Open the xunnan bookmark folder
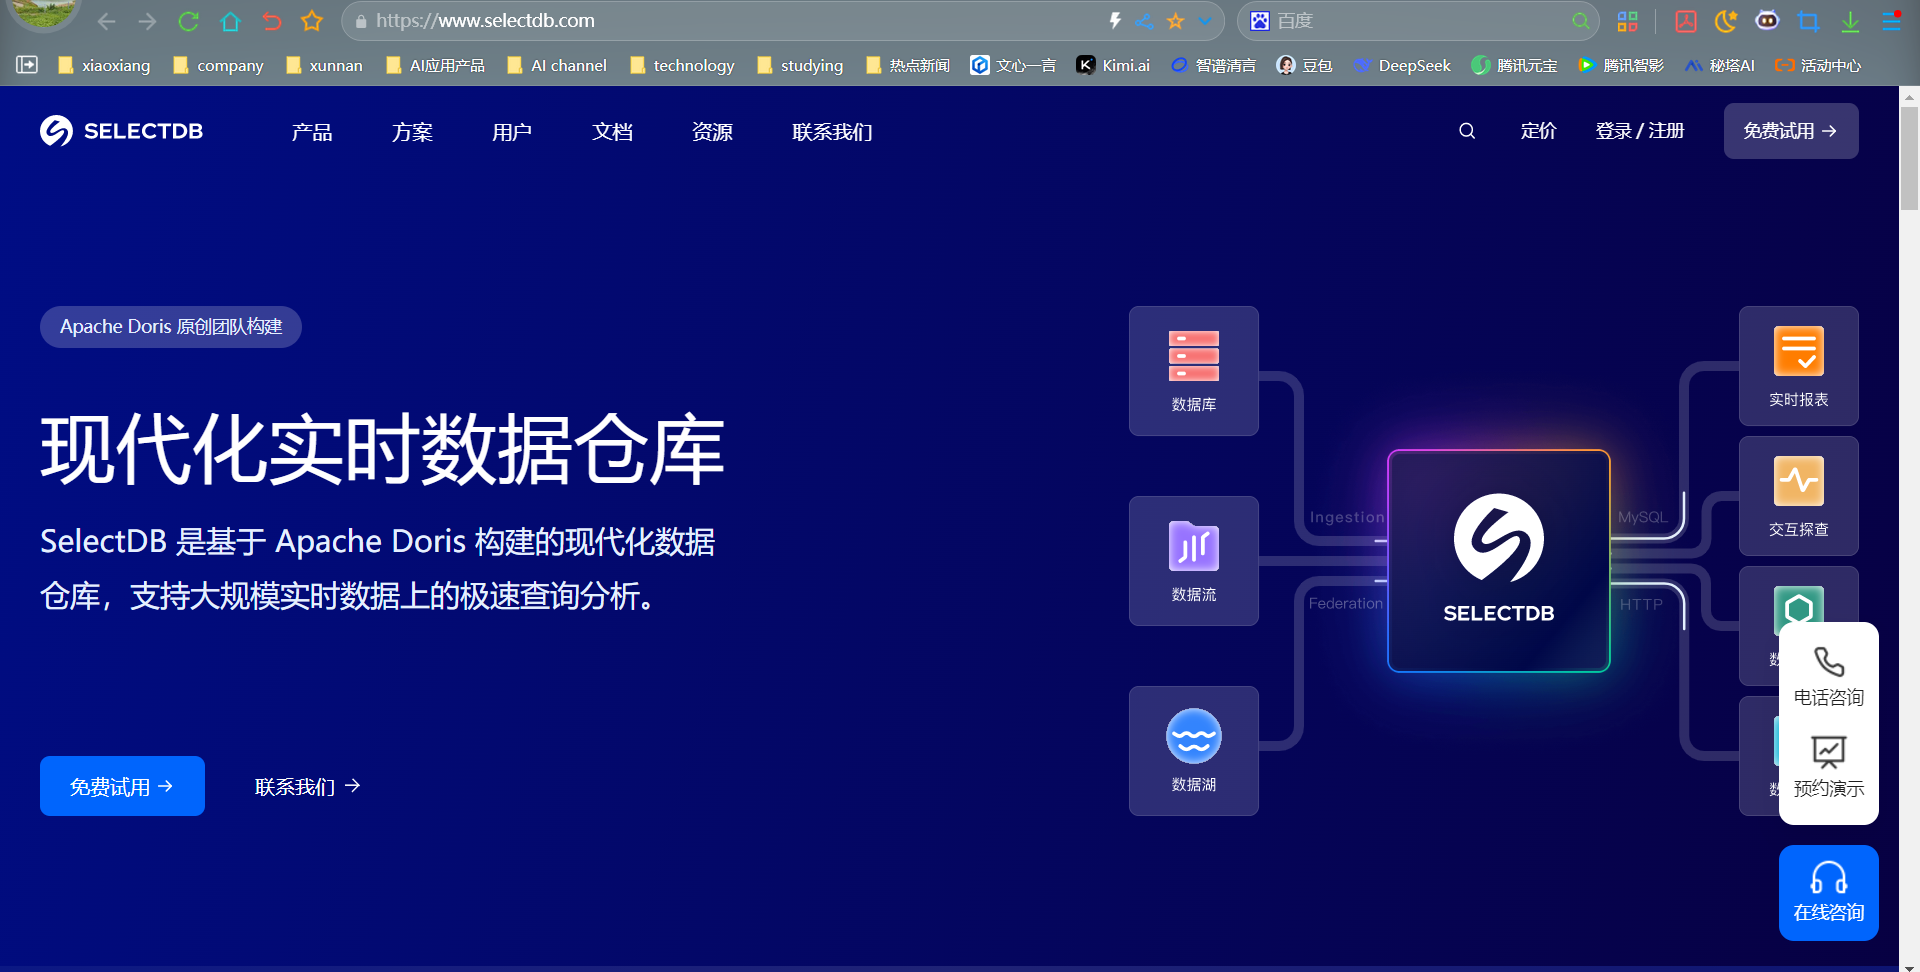This screenshot has width=1920, height=972. click(x=324, y=65)
